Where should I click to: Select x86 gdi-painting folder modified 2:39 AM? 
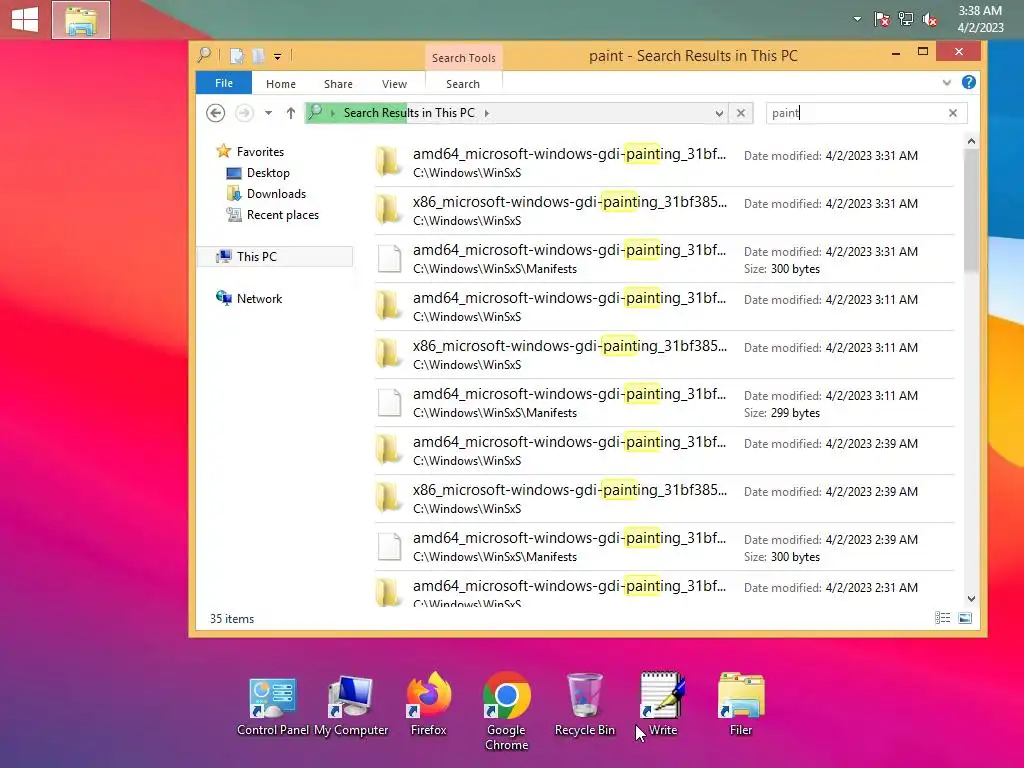pyautogui.click(x=664, y=499)
